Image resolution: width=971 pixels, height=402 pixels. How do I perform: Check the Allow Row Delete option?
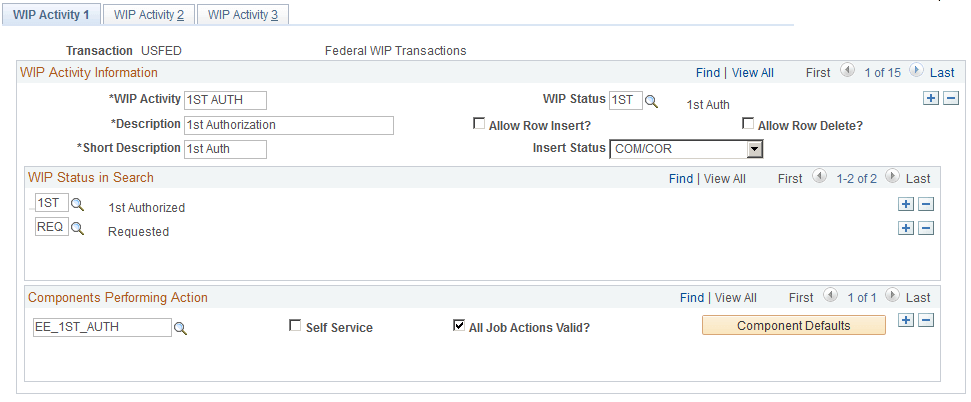(747, 124)
